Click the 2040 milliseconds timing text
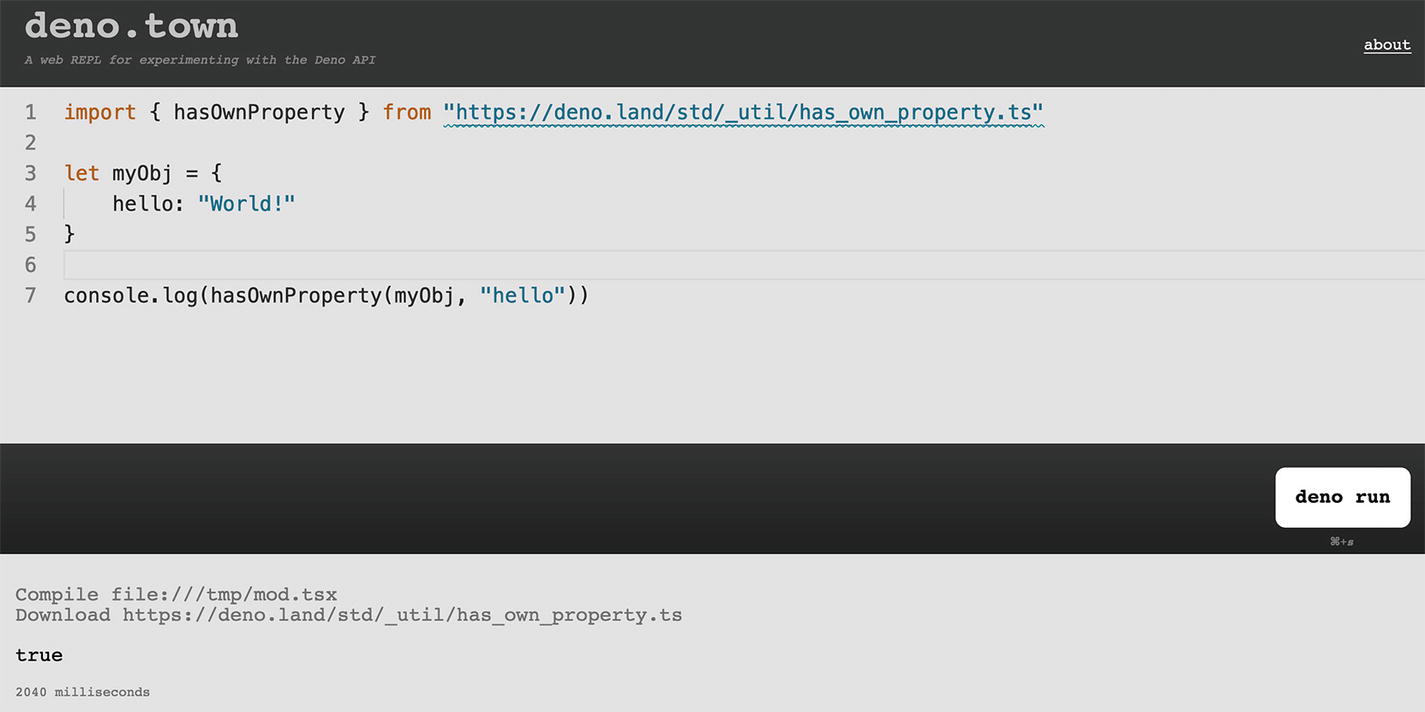Screen dimensions: 1425x712 tap(82, 691)
